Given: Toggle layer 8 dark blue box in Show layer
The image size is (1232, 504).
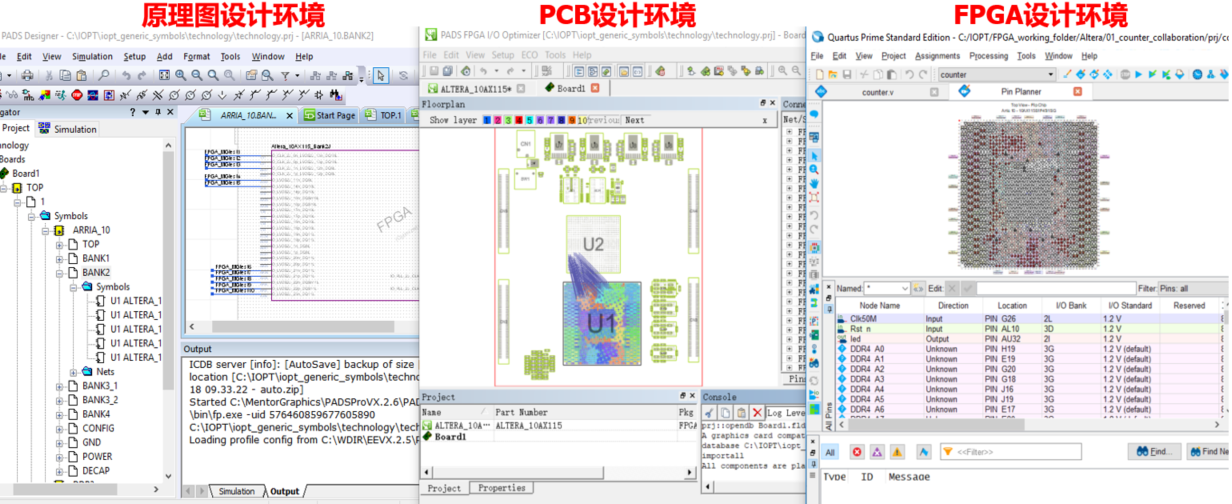Looking at the screenshot, I should 562,120.
